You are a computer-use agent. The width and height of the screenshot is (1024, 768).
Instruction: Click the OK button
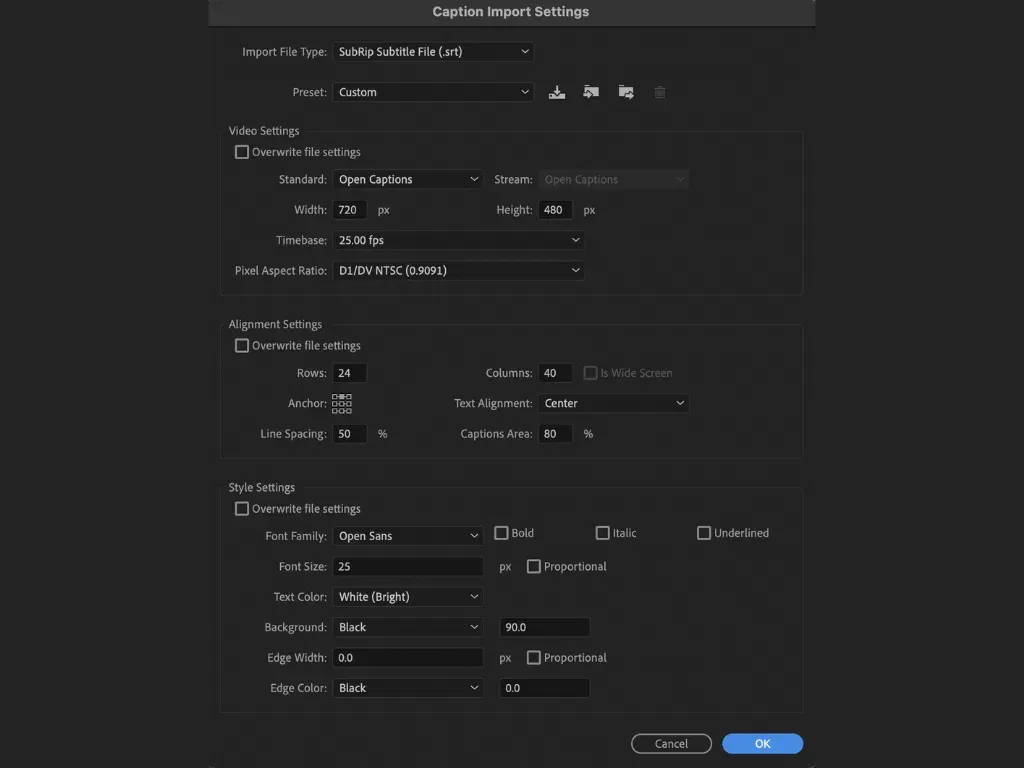762,743
